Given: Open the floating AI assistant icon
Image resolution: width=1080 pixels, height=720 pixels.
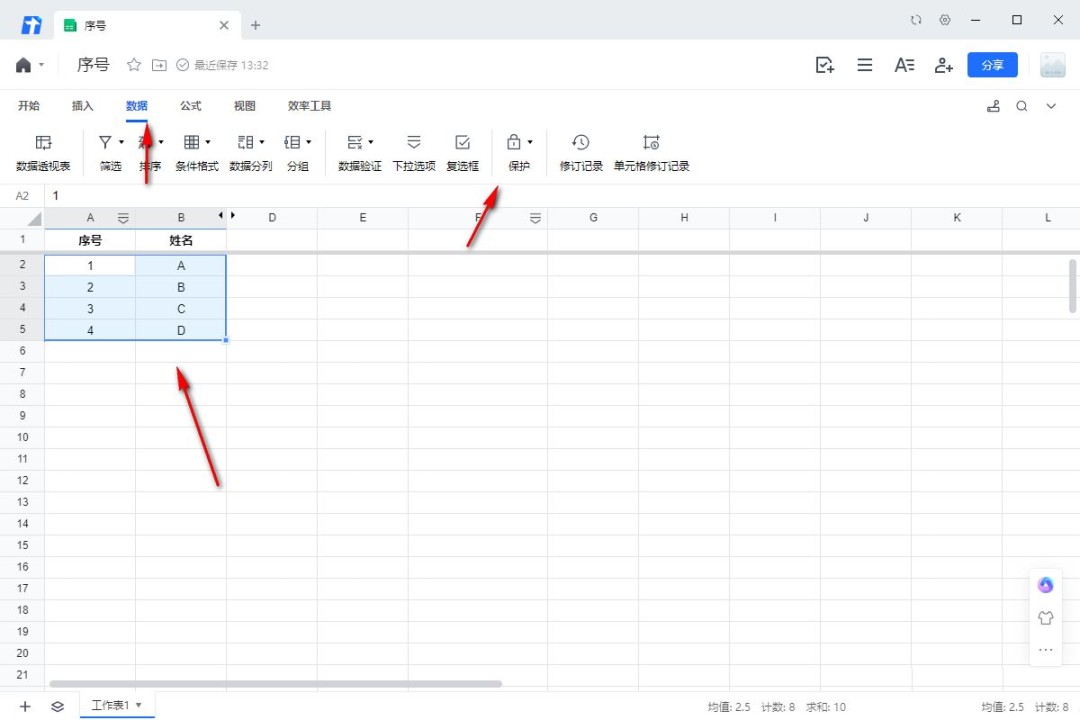Looking at the screenshot, I should click(x=1046, y=585).
